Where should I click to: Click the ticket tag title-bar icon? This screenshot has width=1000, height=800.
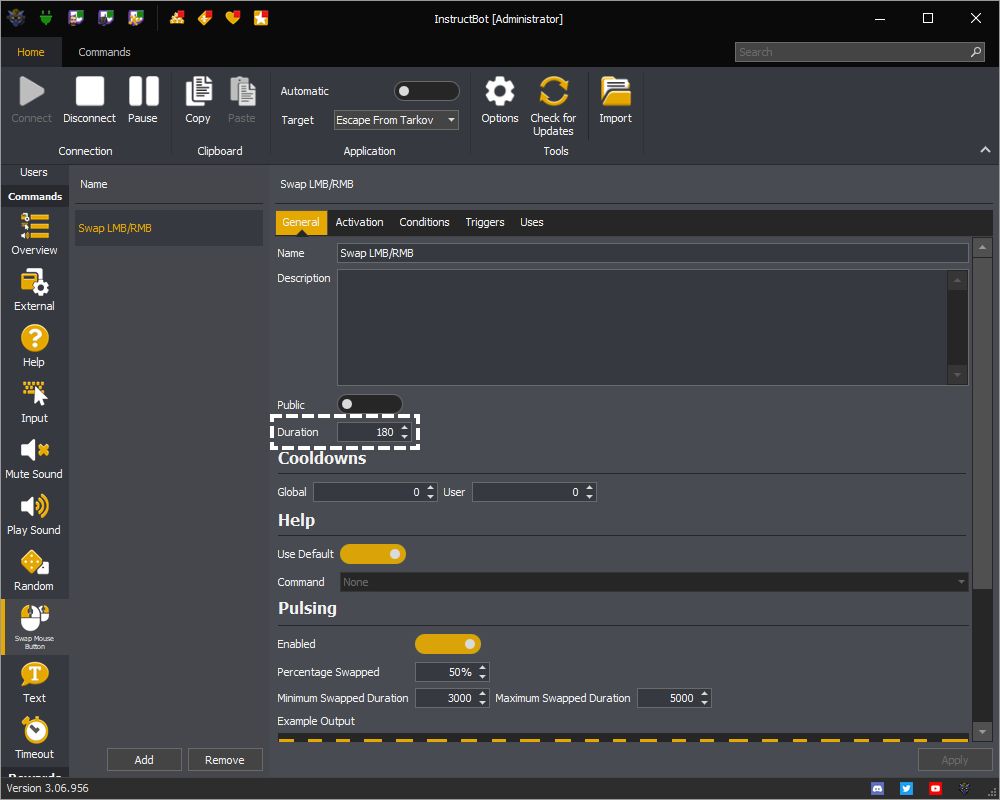tap(205, 18)
